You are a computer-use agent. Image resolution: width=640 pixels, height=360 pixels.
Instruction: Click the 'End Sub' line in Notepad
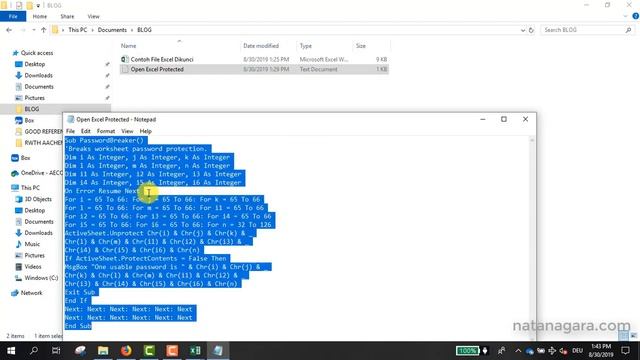(x=78, y=326)
